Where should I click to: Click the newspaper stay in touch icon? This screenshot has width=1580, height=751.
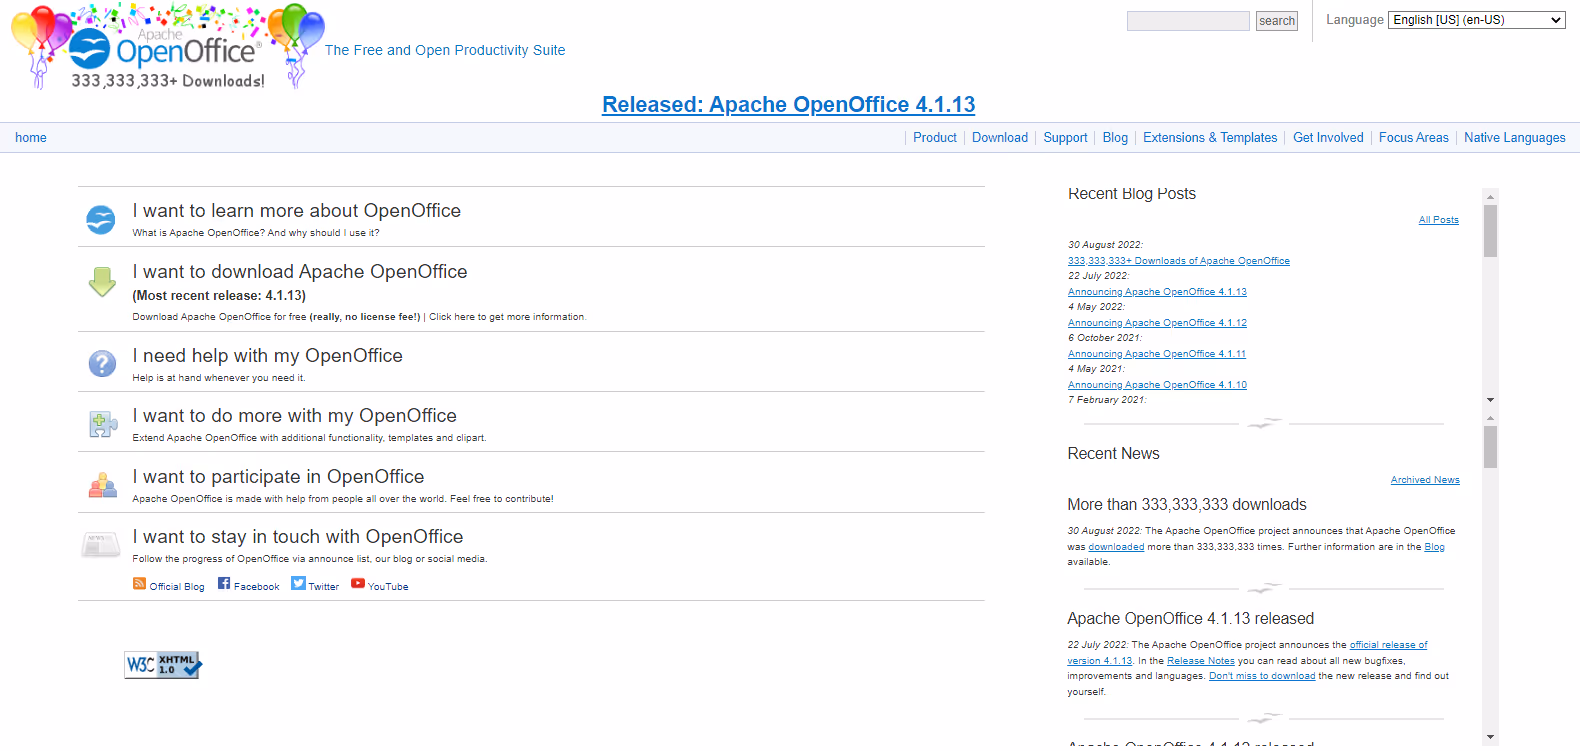(x=100, y=545)
